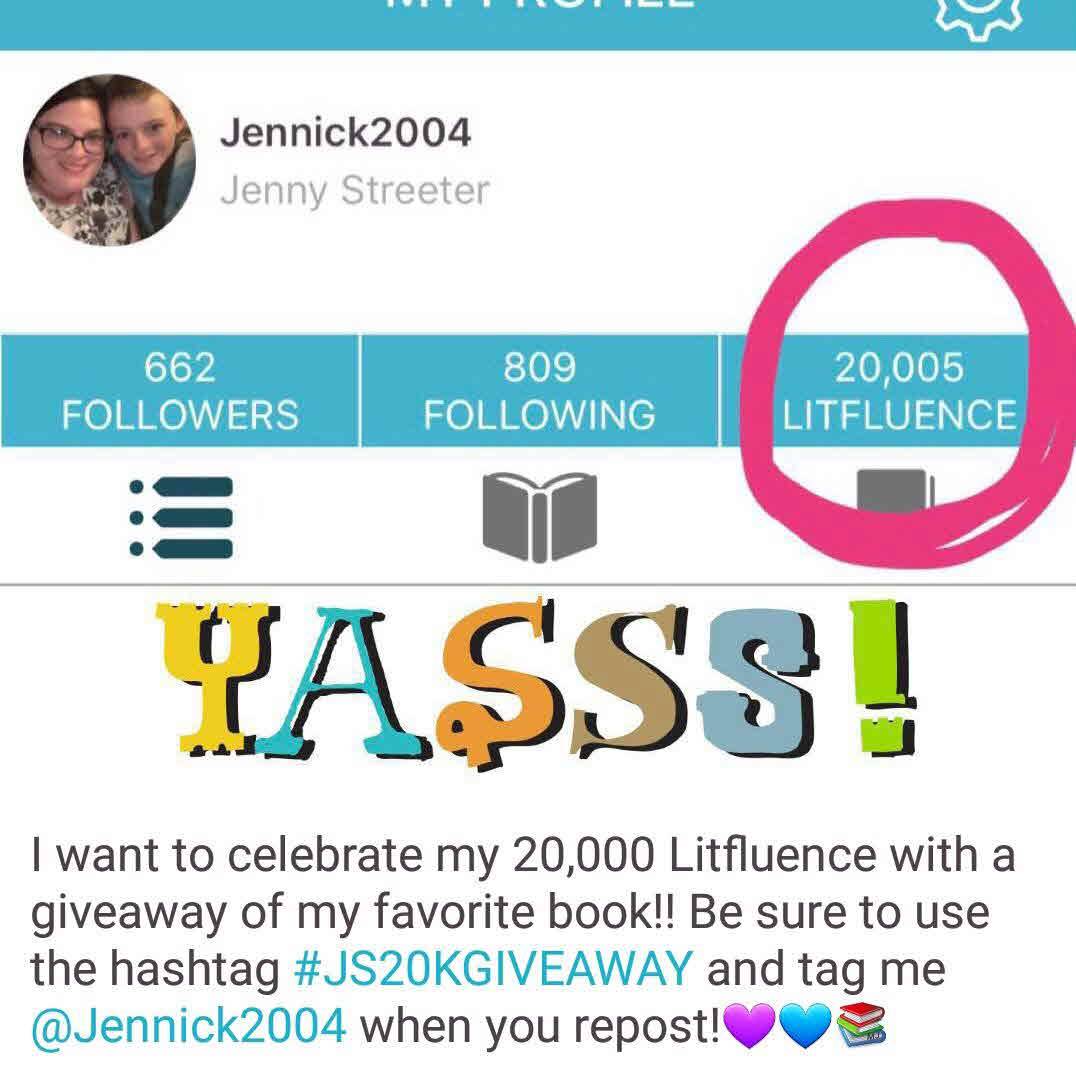Tap the stacked books emoji
1076x1076 pixels.
(x=861, y=1024)
